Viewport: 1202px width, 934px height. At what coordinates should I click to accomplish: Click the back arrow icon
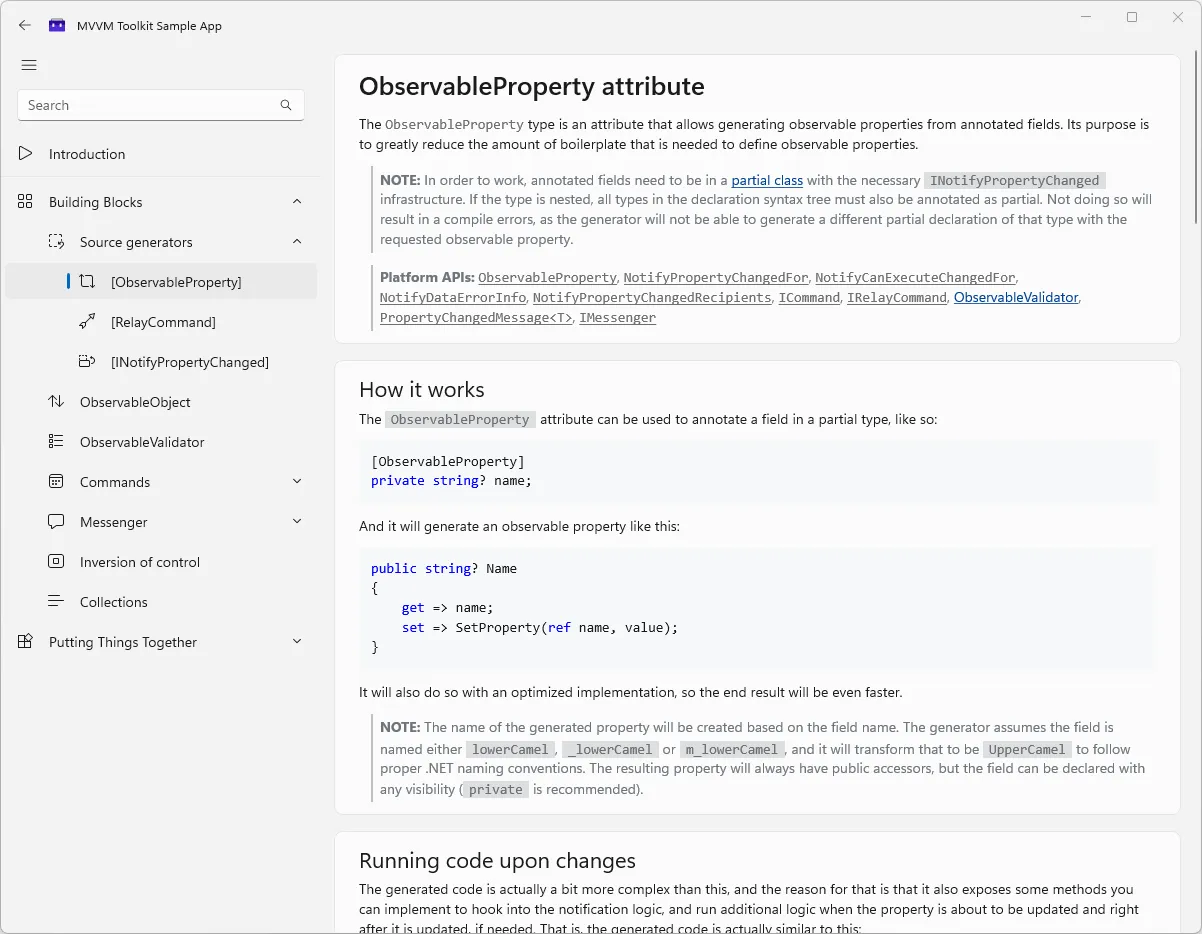click(25, 26)
